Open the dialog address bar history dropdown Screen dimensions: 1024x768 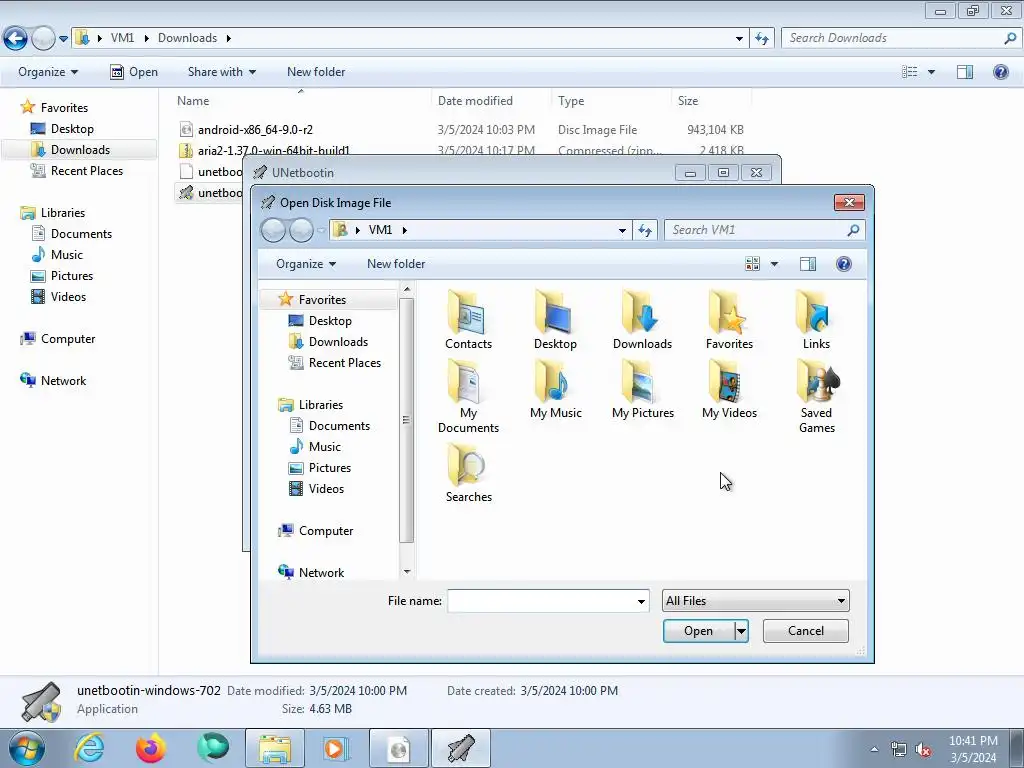tap(622, 230)
